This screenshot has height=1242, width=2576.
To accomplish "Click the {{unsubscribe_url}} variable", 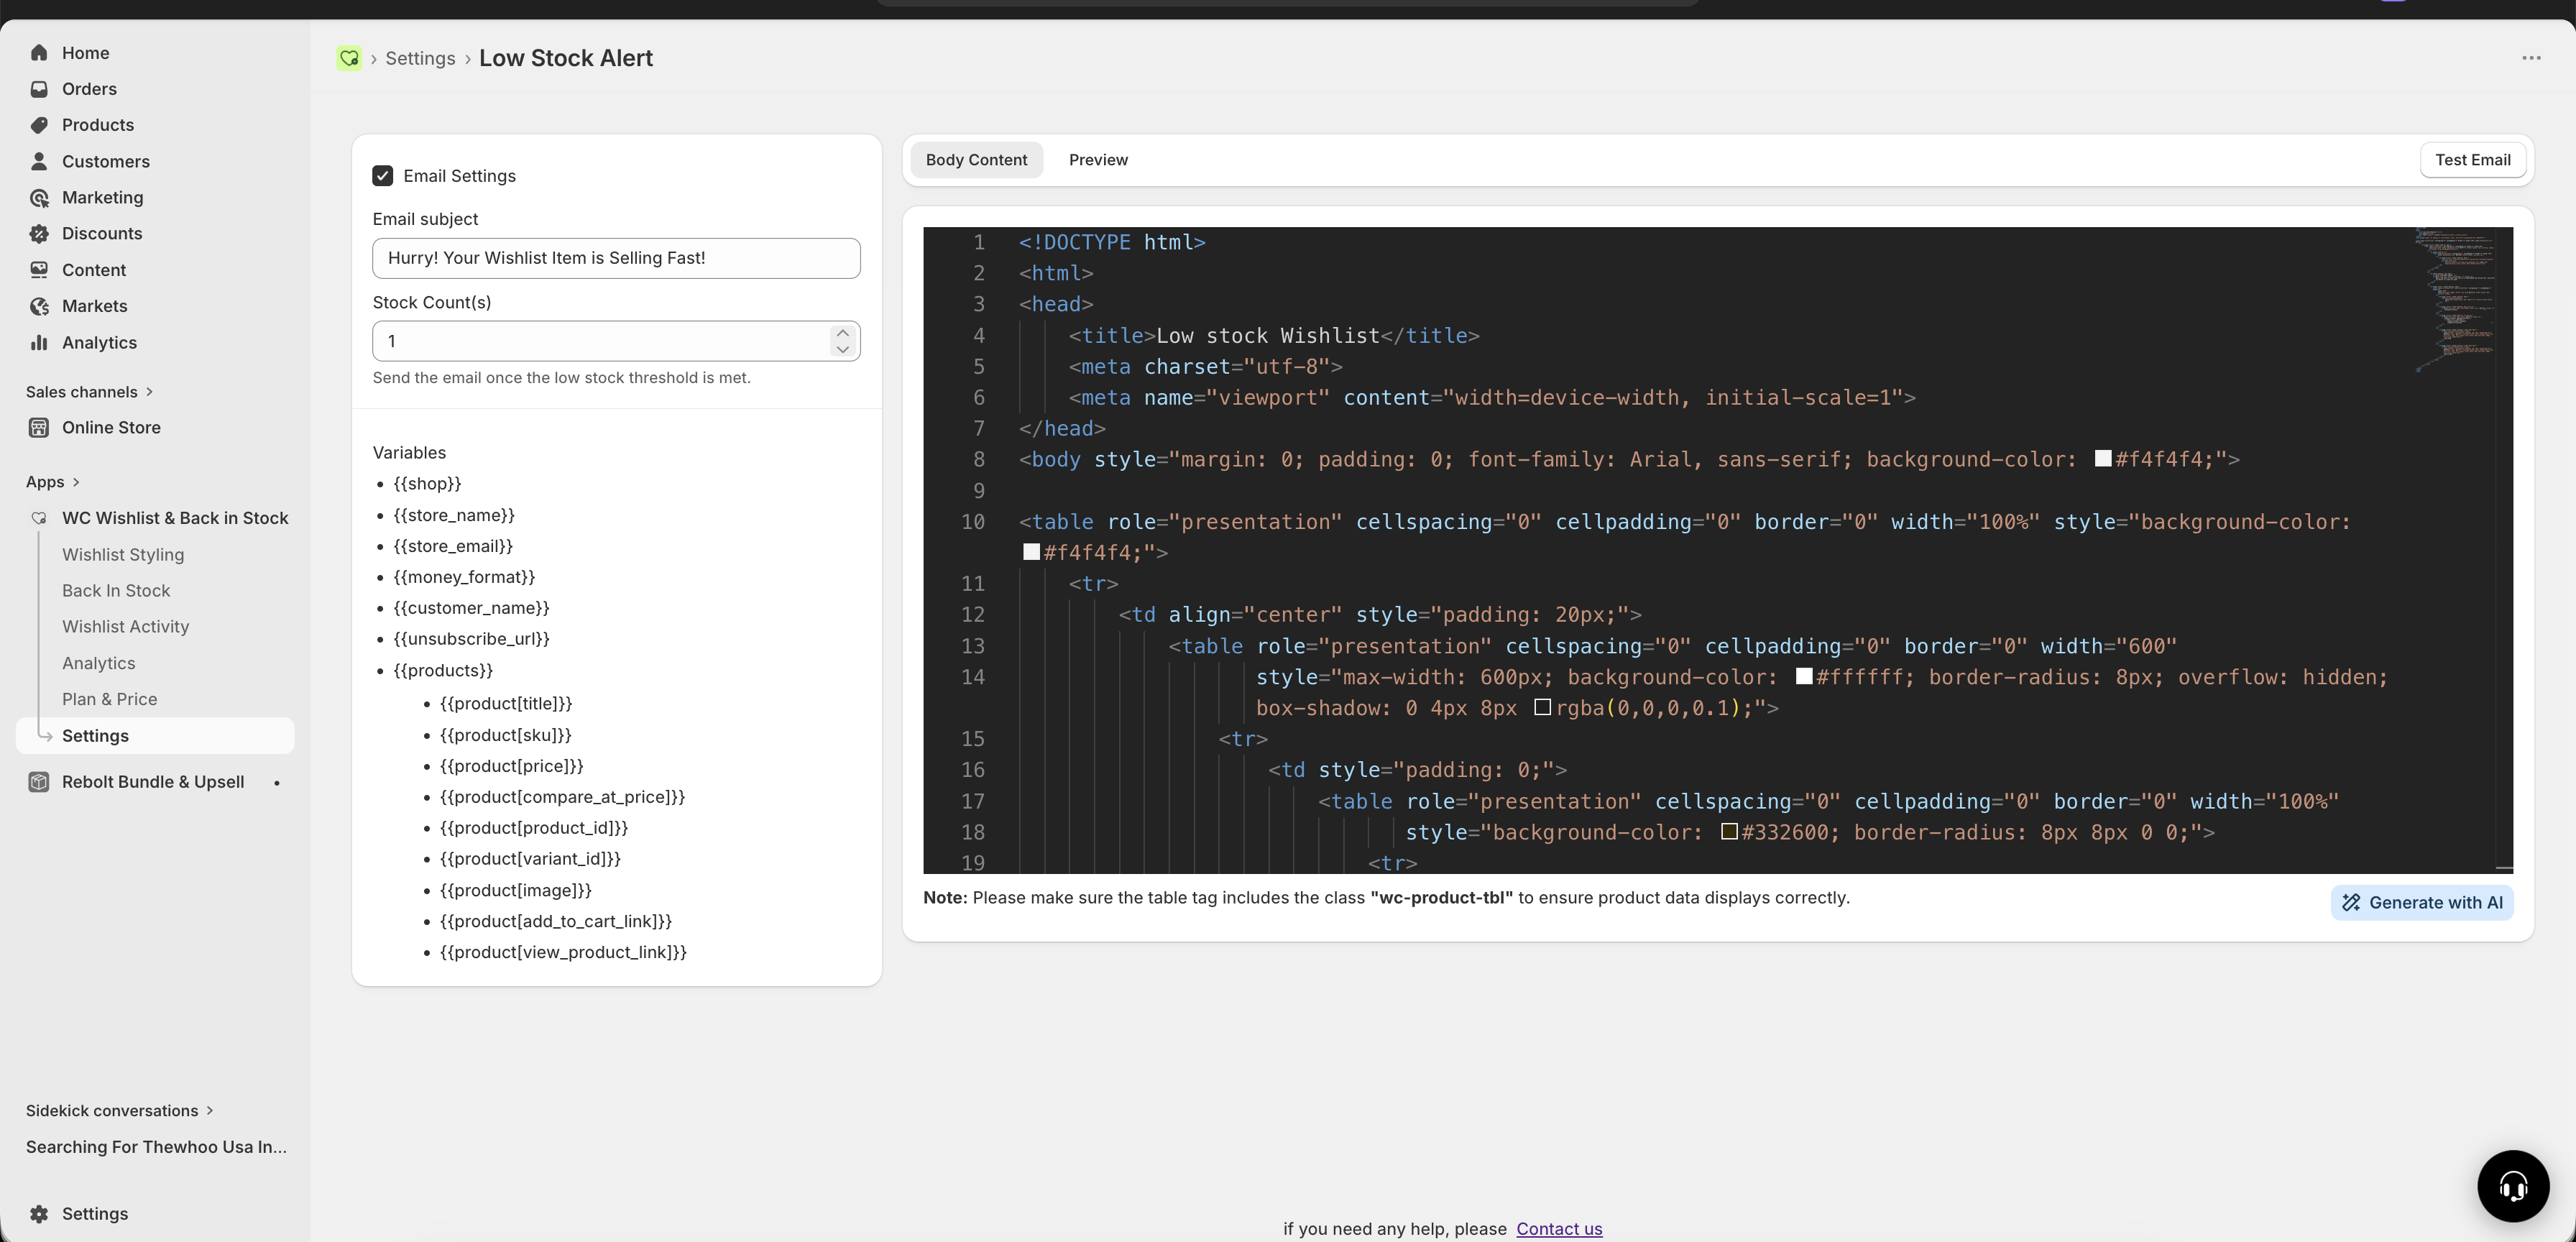I will click(x=471, y=639).
